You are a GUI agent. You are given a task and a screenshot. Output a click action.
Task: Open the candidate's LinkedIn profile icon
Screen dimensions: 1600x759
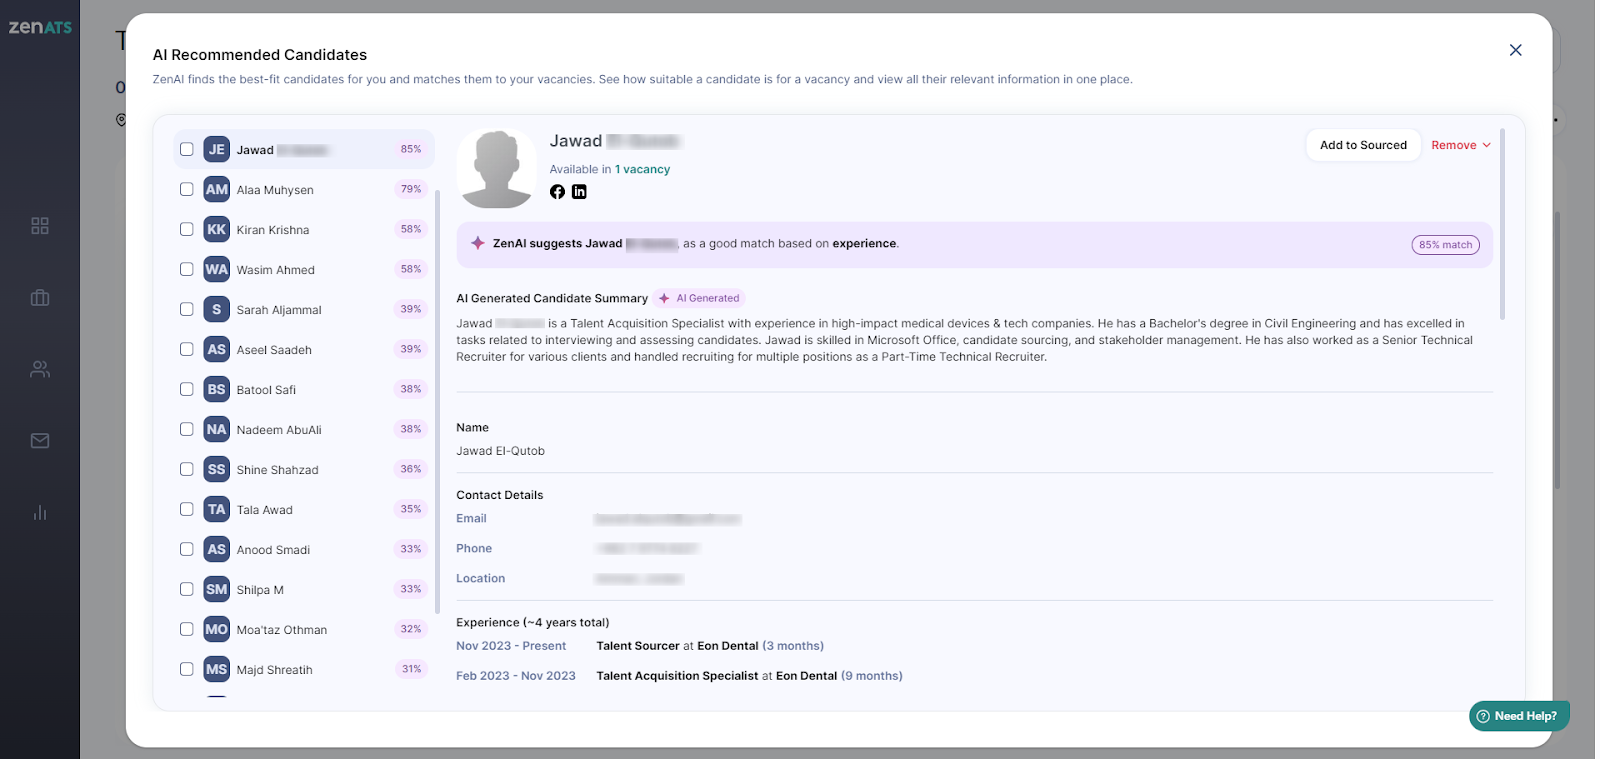579,192
